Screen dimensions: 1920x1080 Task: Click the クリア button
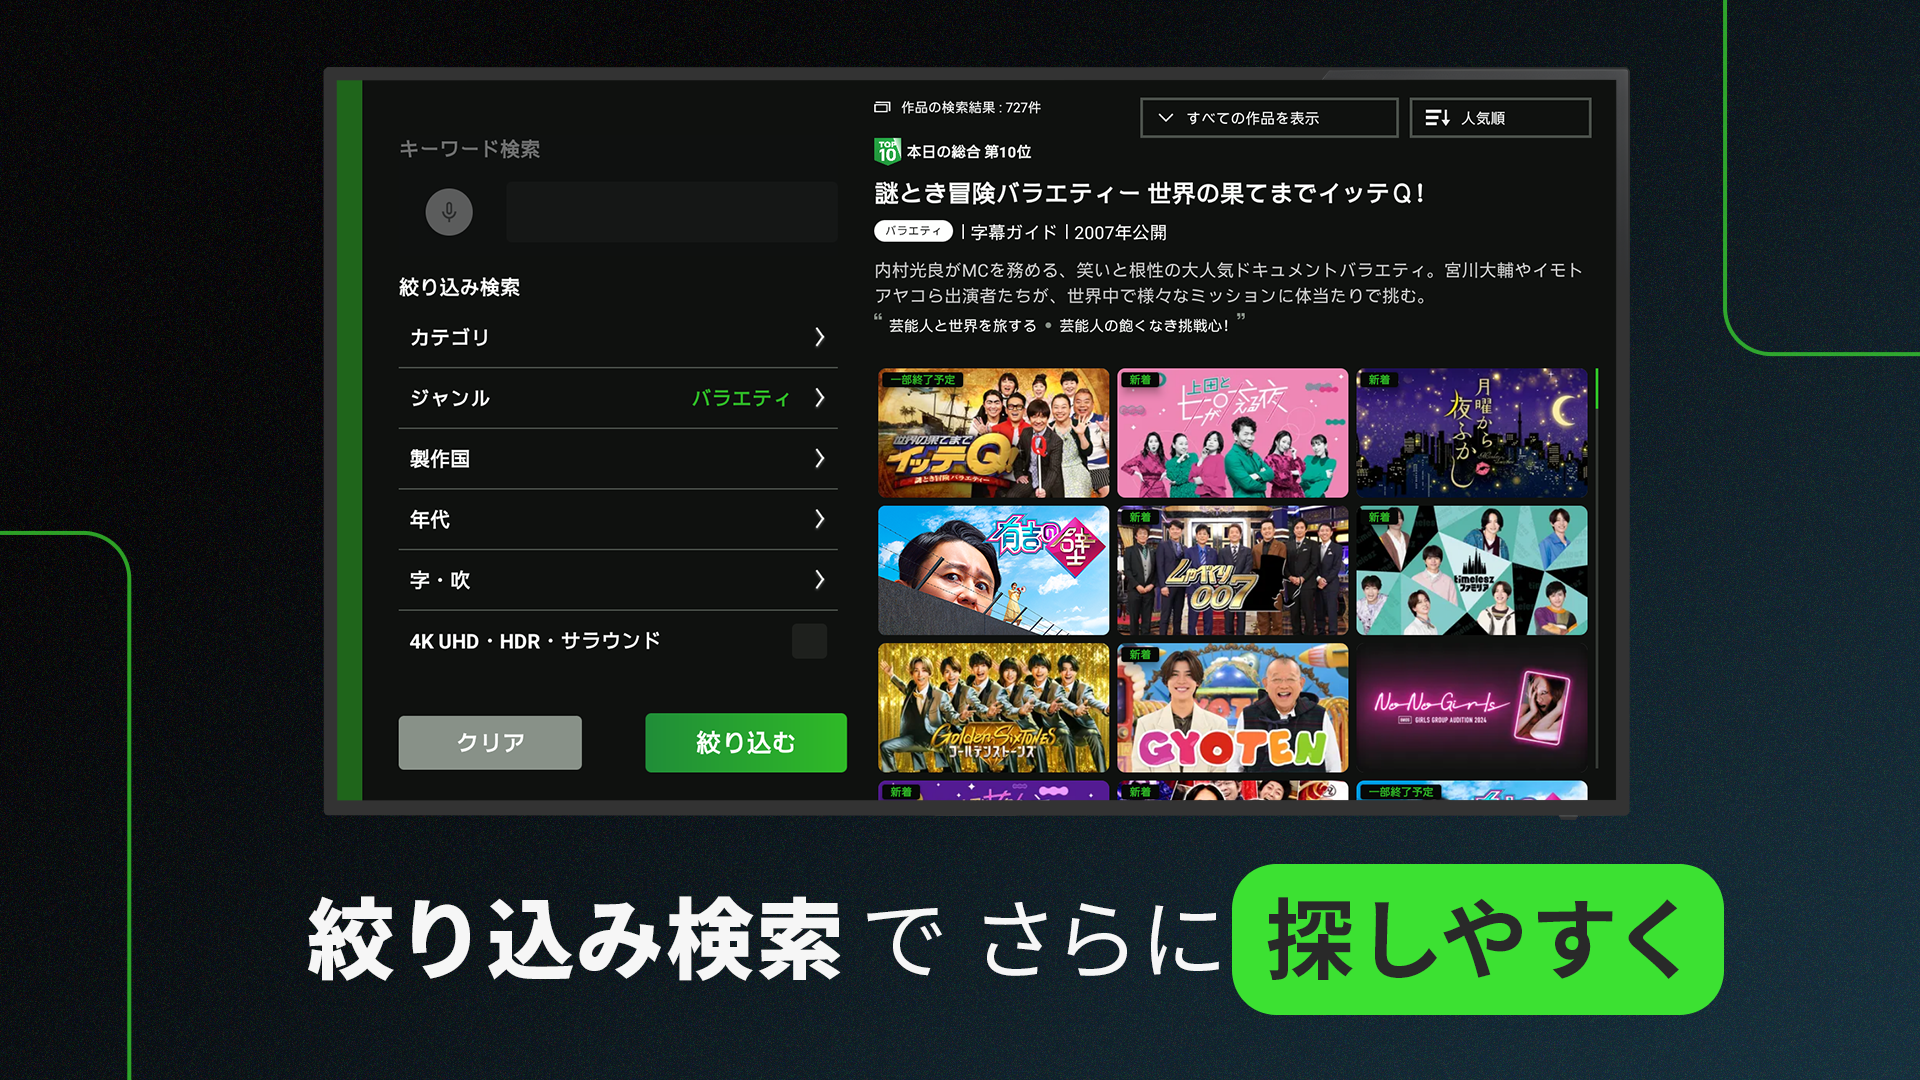(490, 742)
